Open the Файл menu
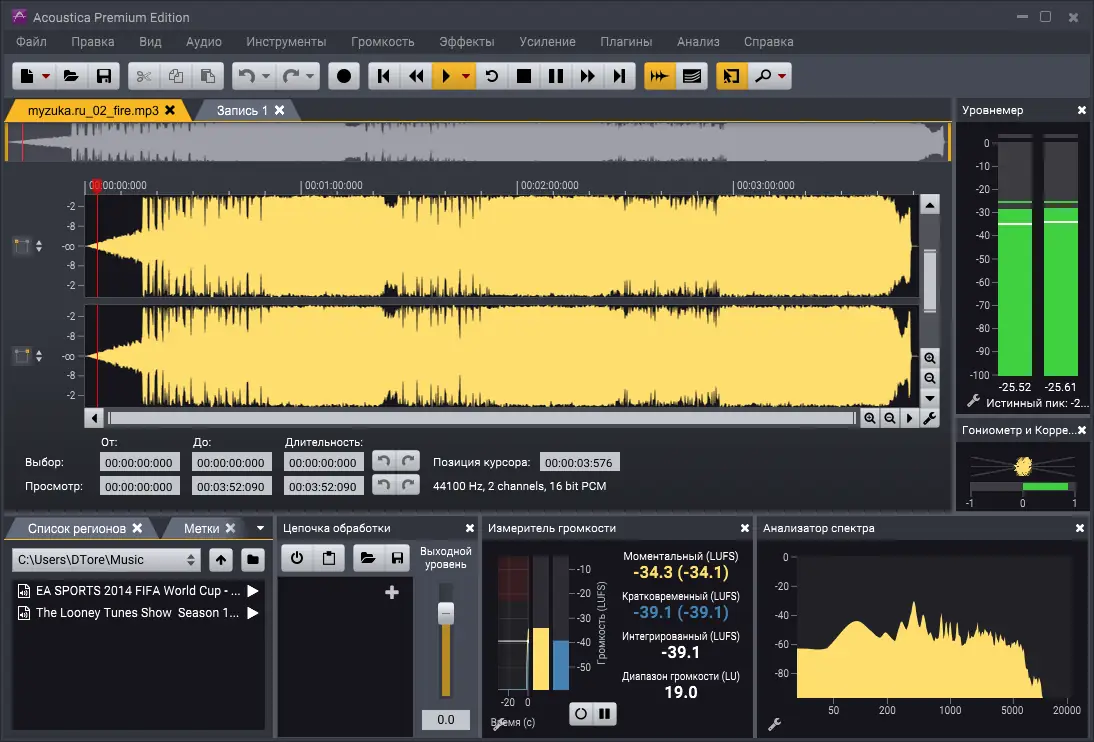 point(31,42)
